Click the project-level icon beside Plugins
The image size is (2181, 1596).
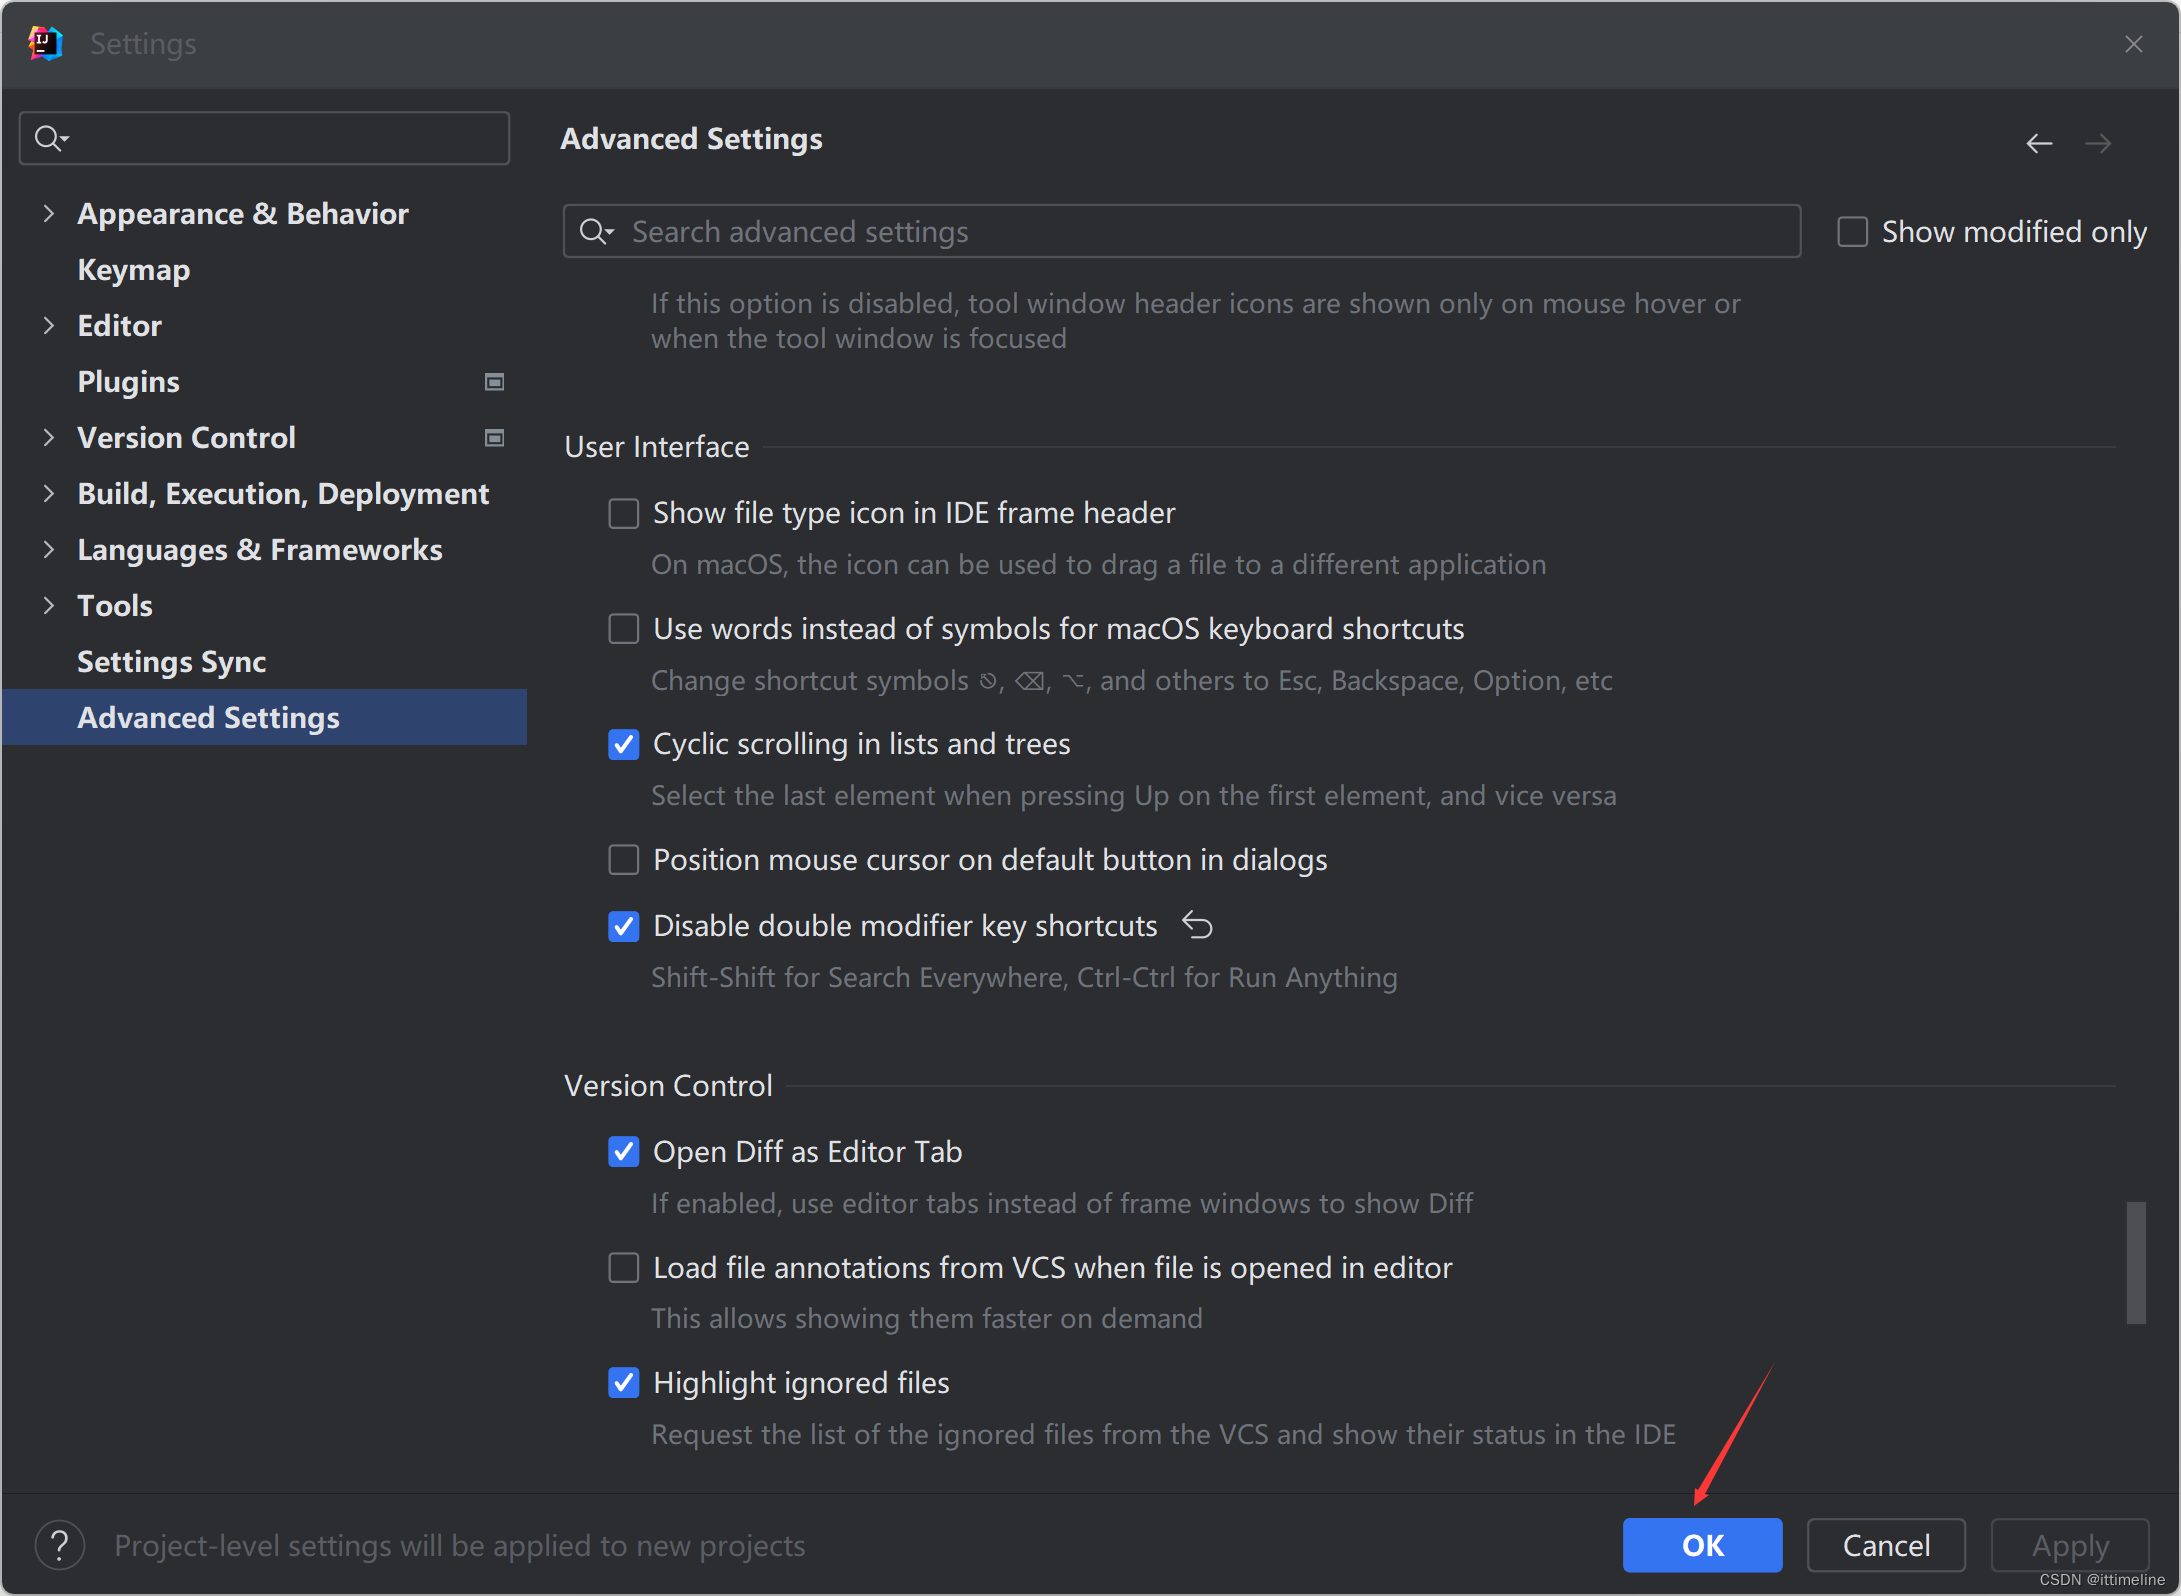coord(494,382)
